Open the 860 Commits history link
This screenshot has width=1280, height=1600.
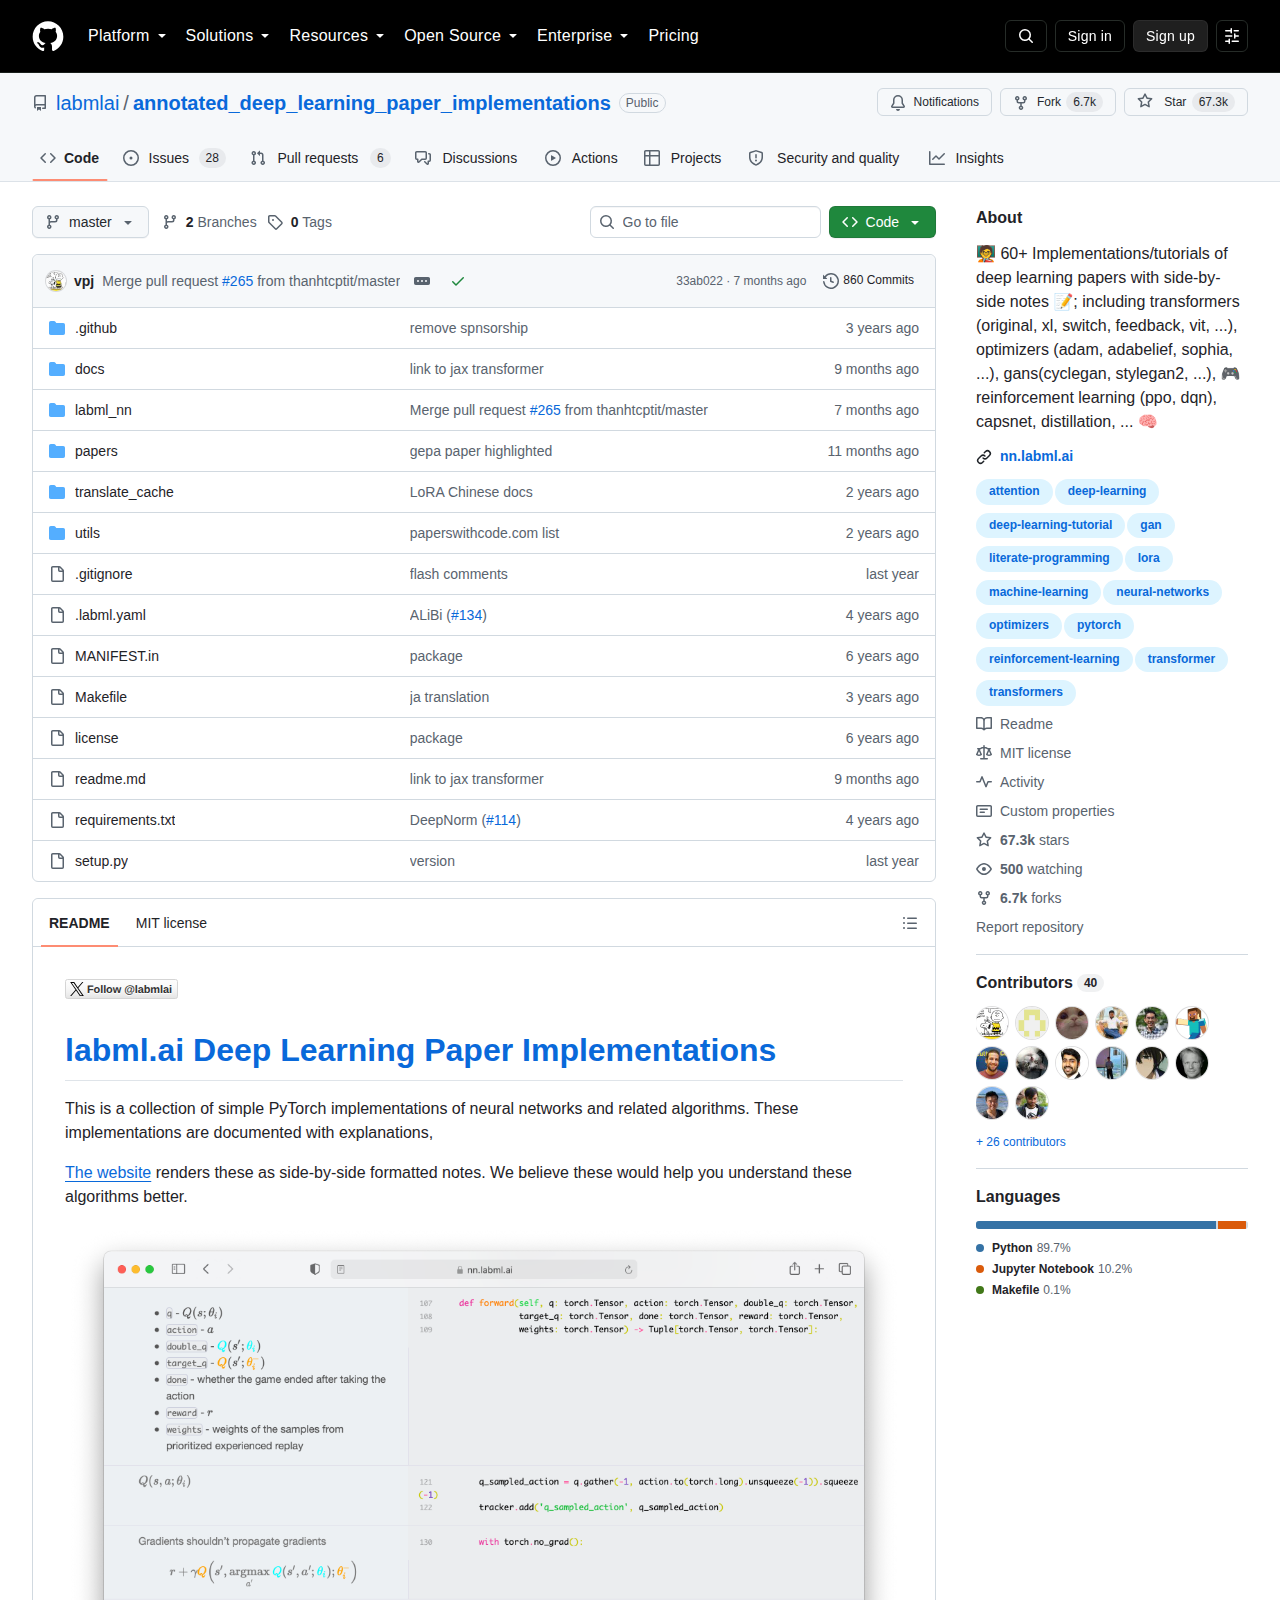click(x=868, y=280)
